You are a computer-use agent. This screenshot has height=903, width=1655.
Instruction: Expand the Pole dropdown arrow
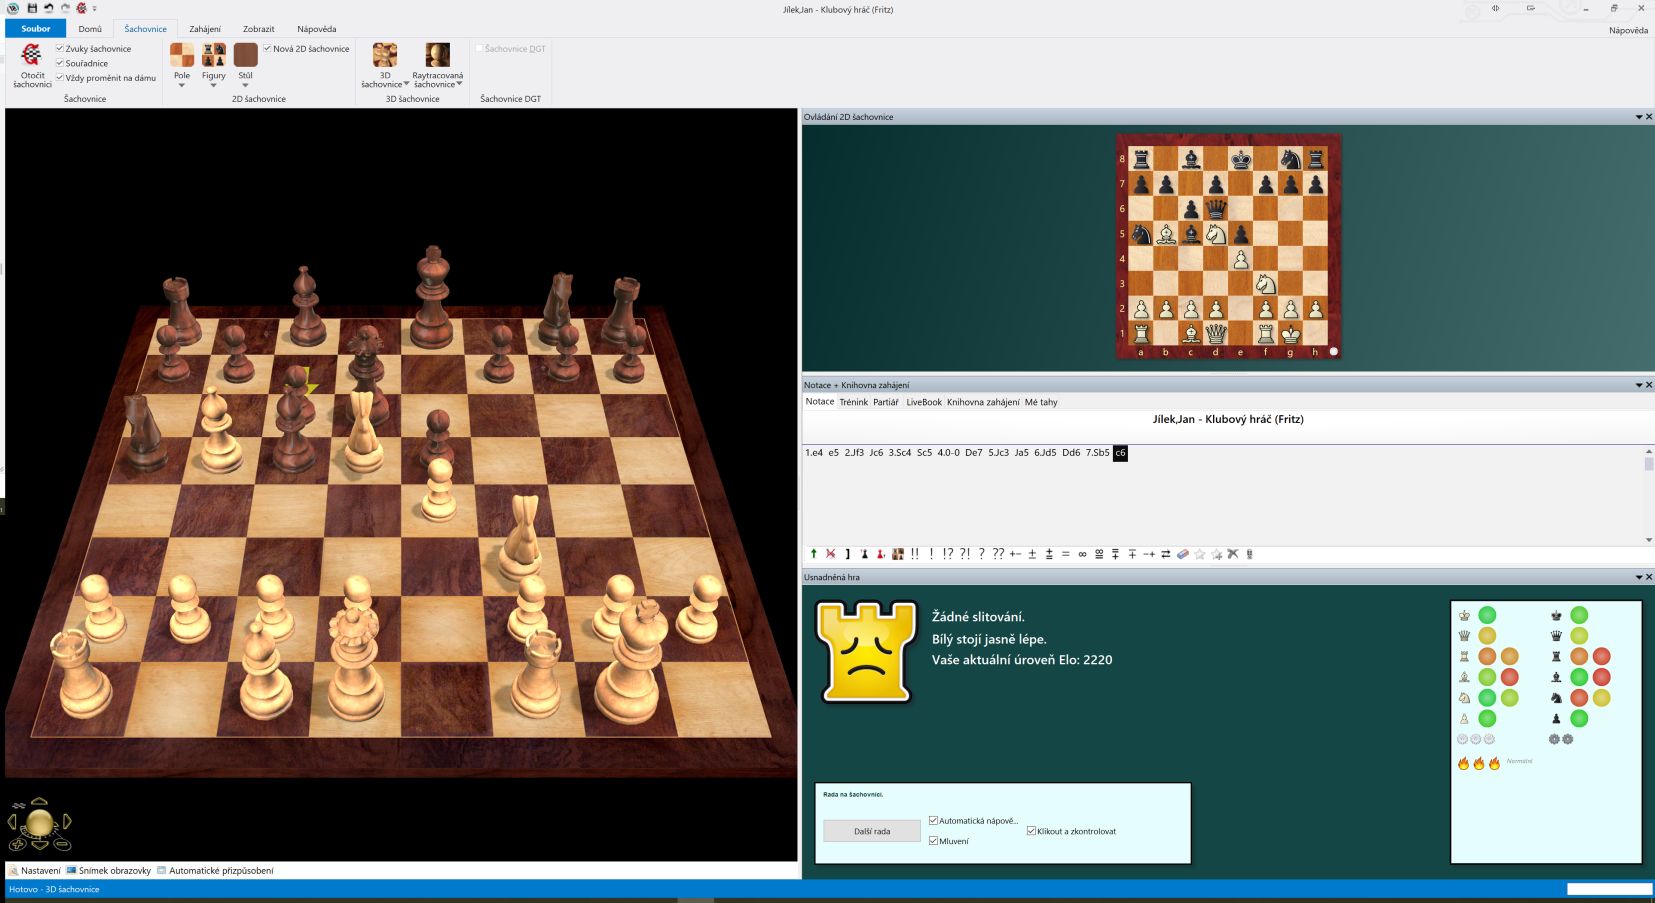pyautogui.click(x=182, y=85)
